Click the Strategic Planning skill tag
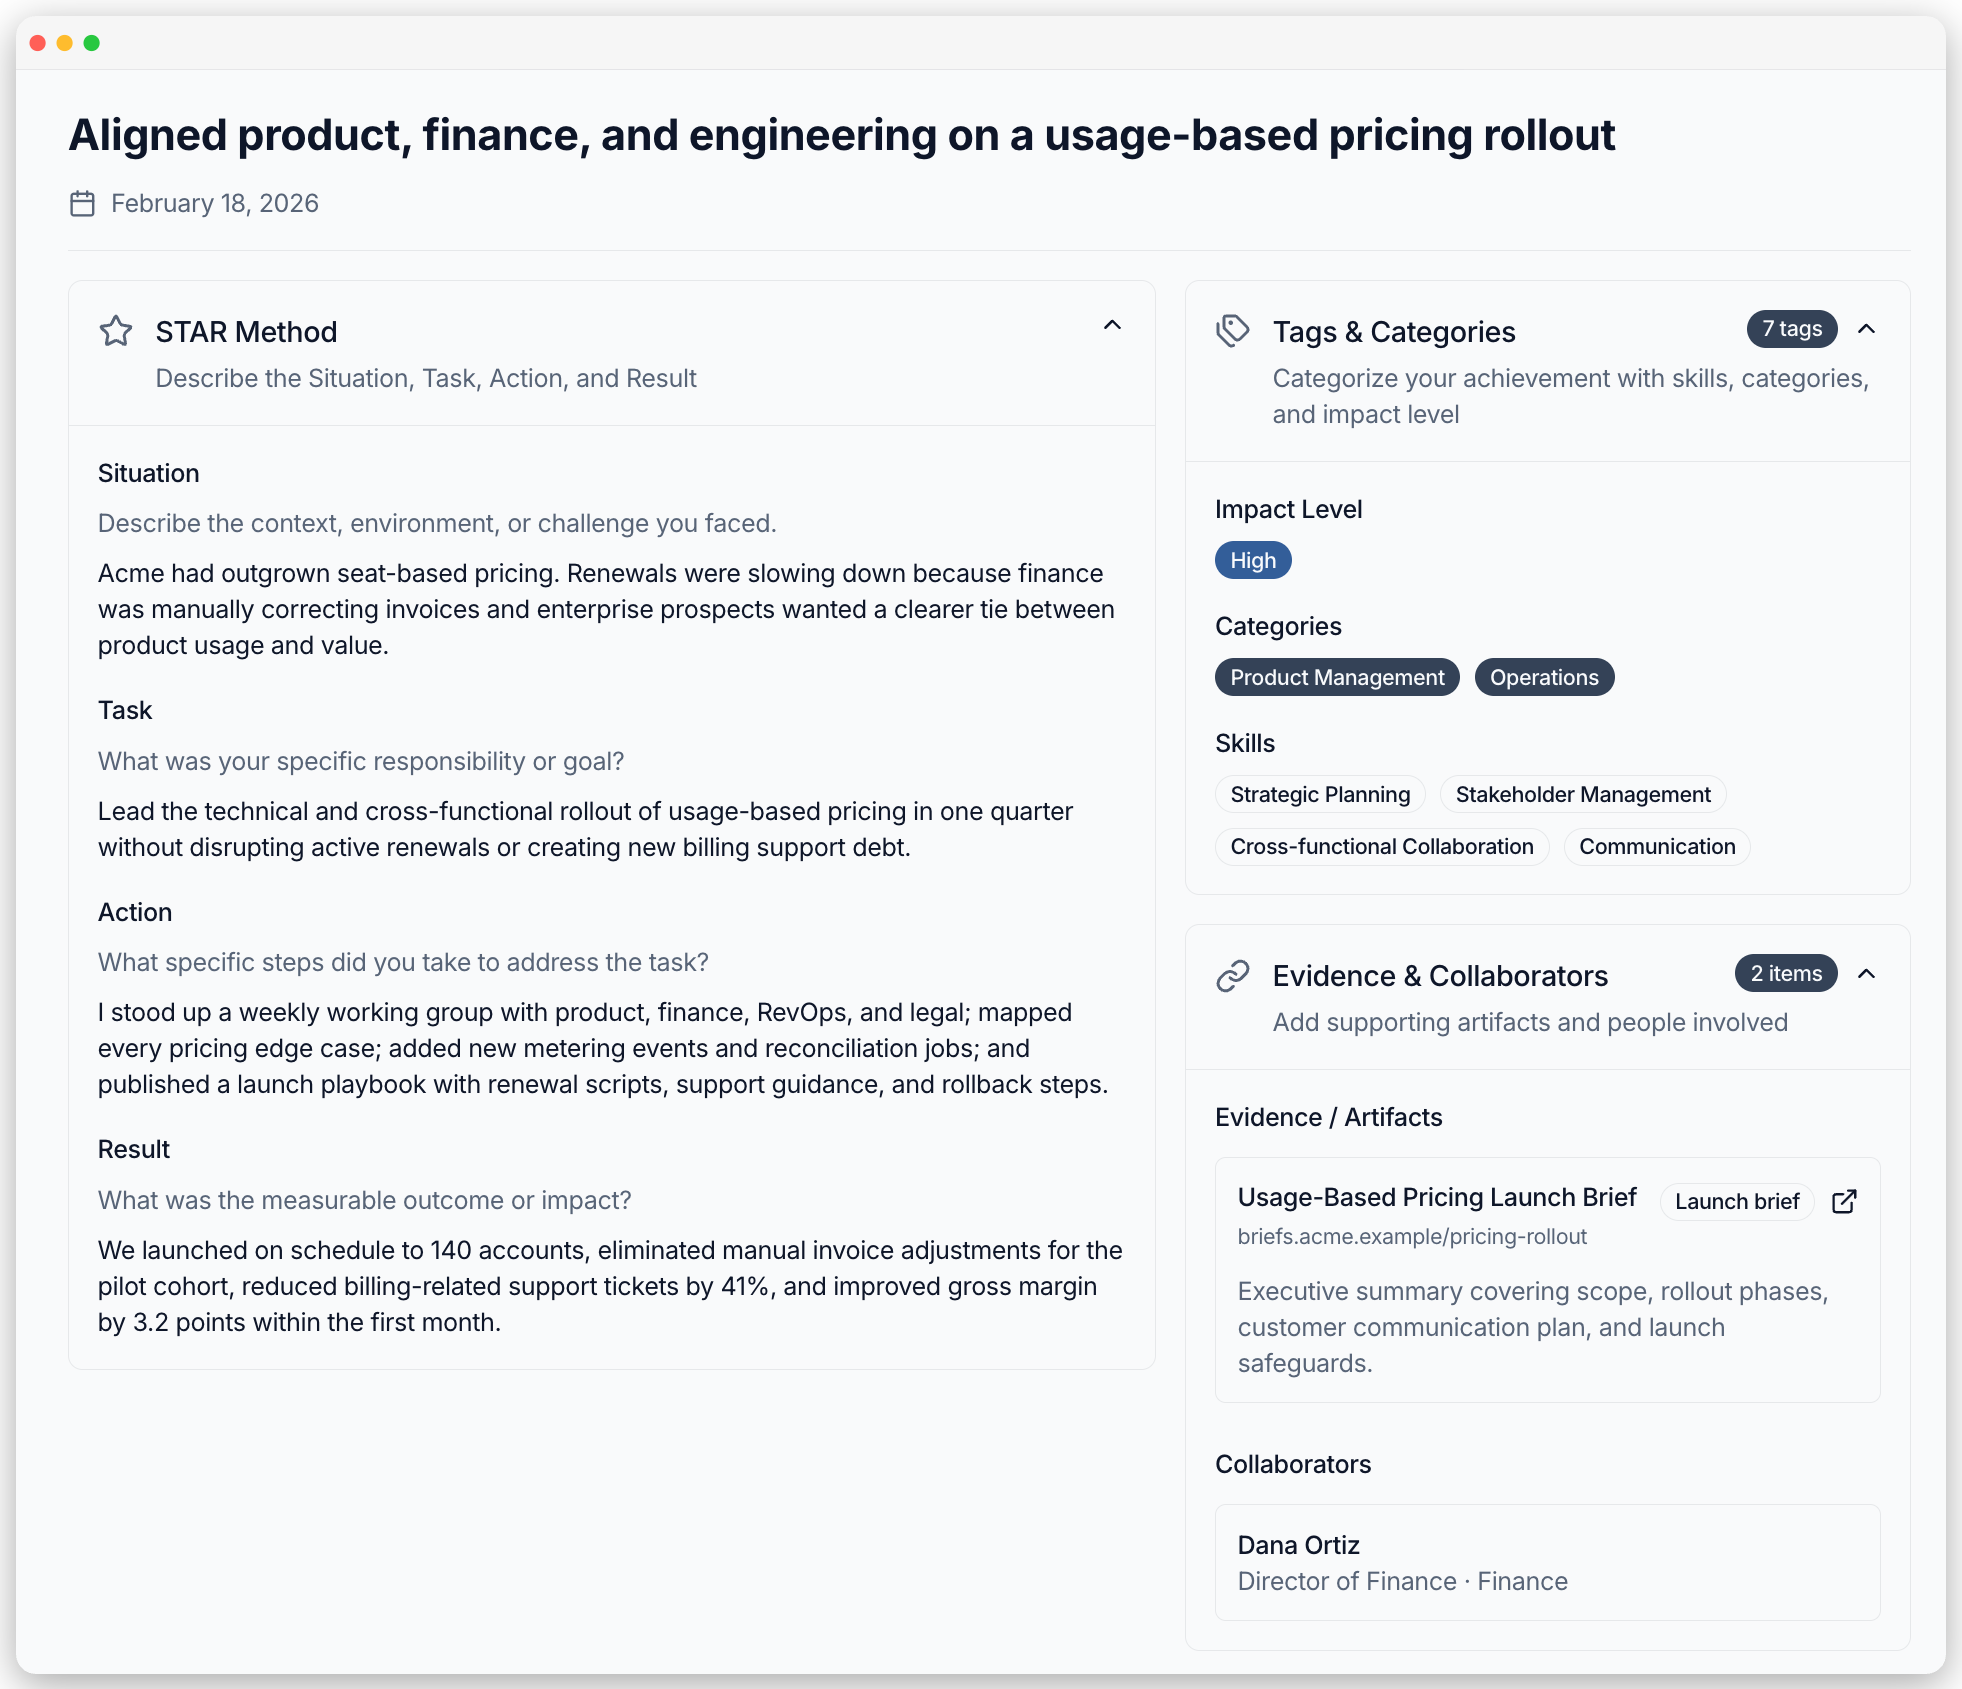Viewport: 1962px width, 1689px height. pos(1319,794)
